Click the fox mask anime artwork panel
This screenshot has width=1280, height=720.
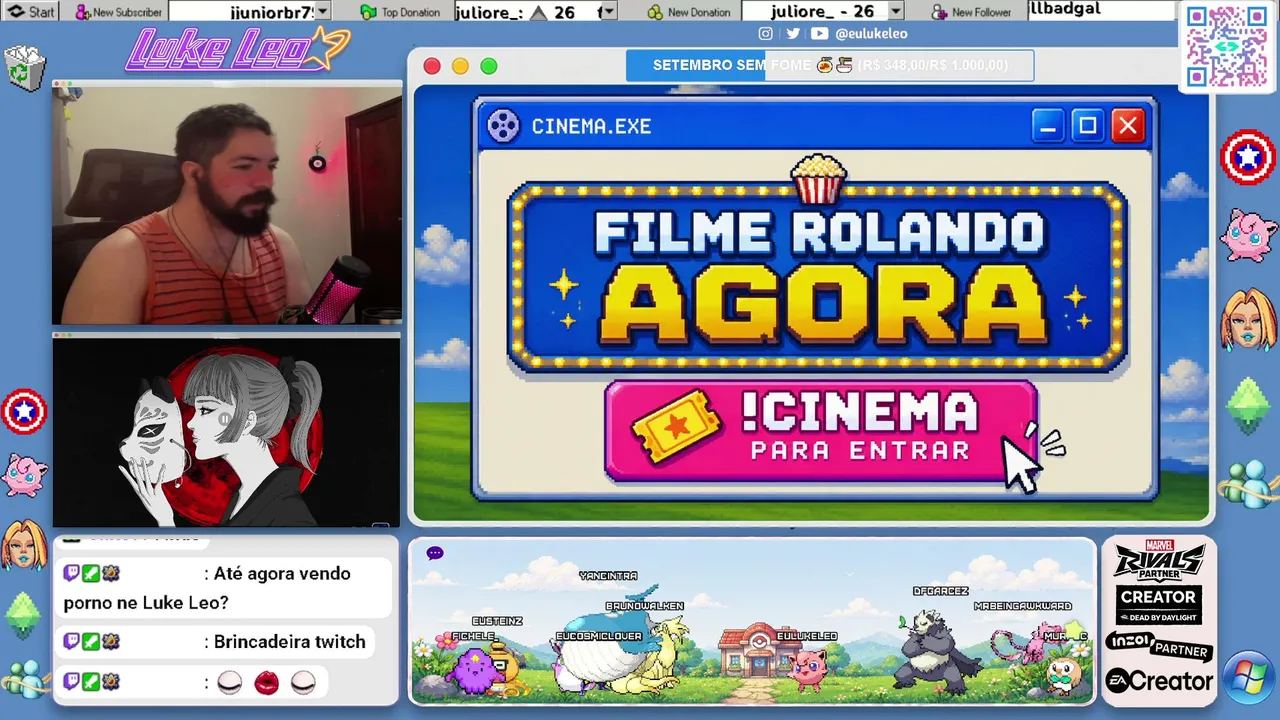(226, 430)
